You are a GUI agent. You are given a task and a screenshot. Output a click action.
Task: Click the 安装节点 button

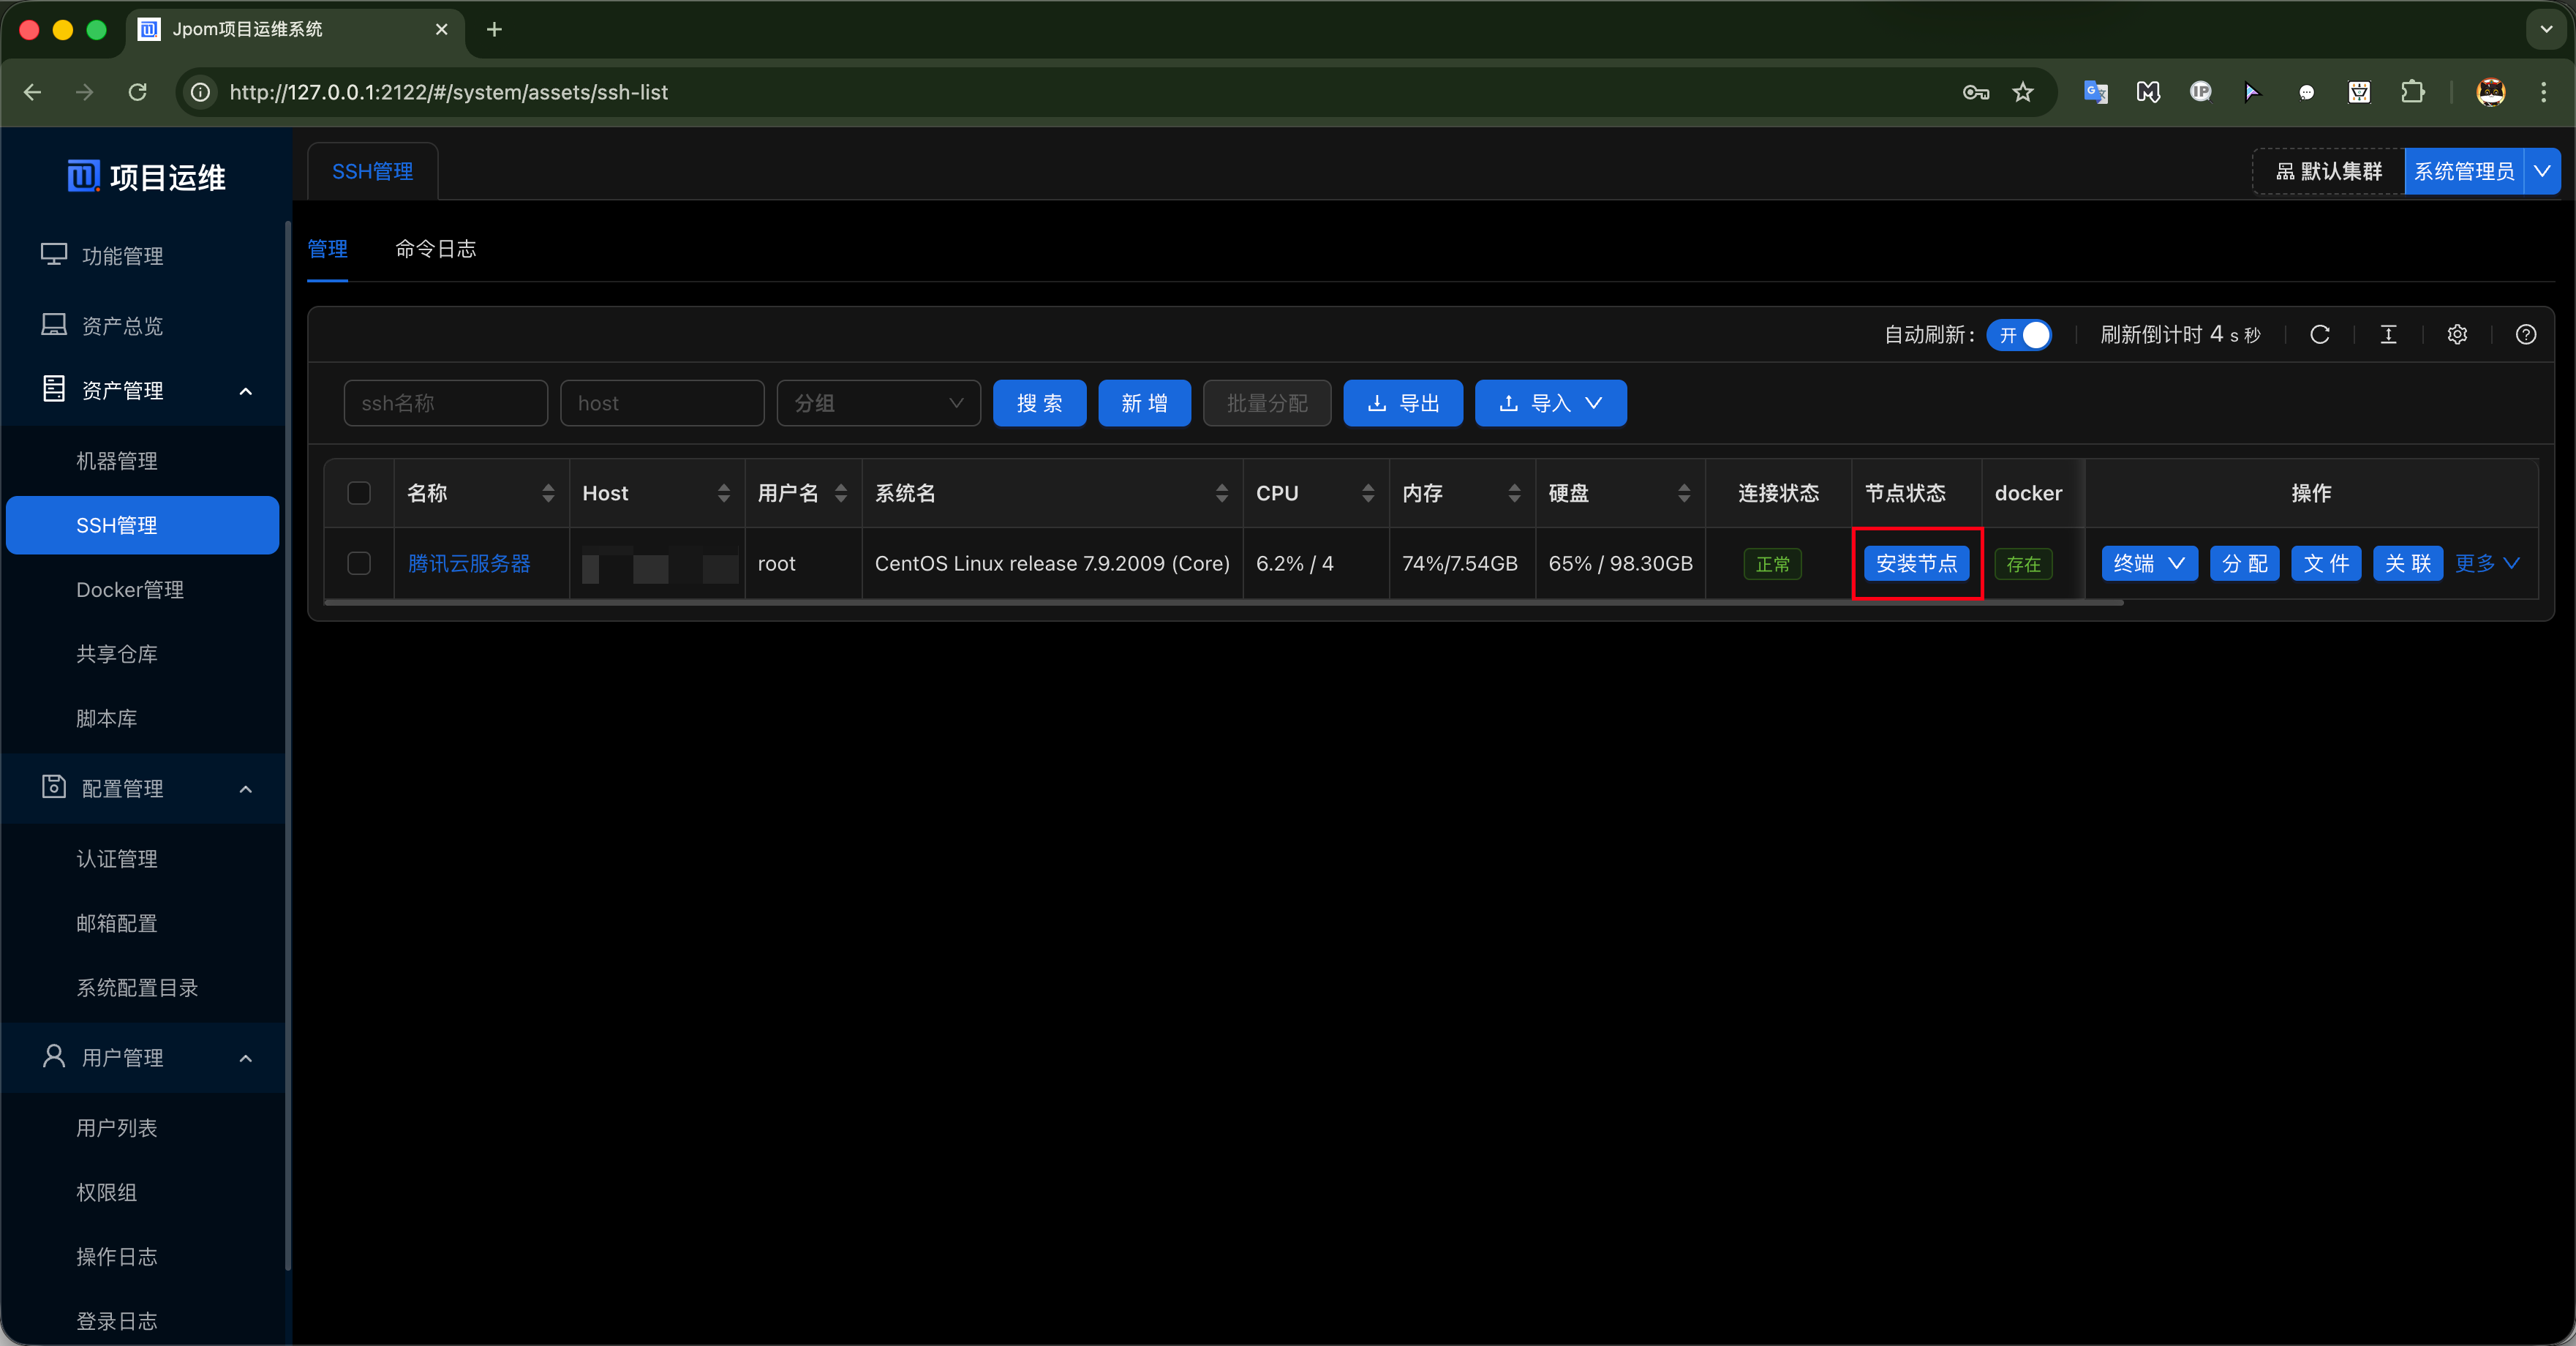[1915, 563]
